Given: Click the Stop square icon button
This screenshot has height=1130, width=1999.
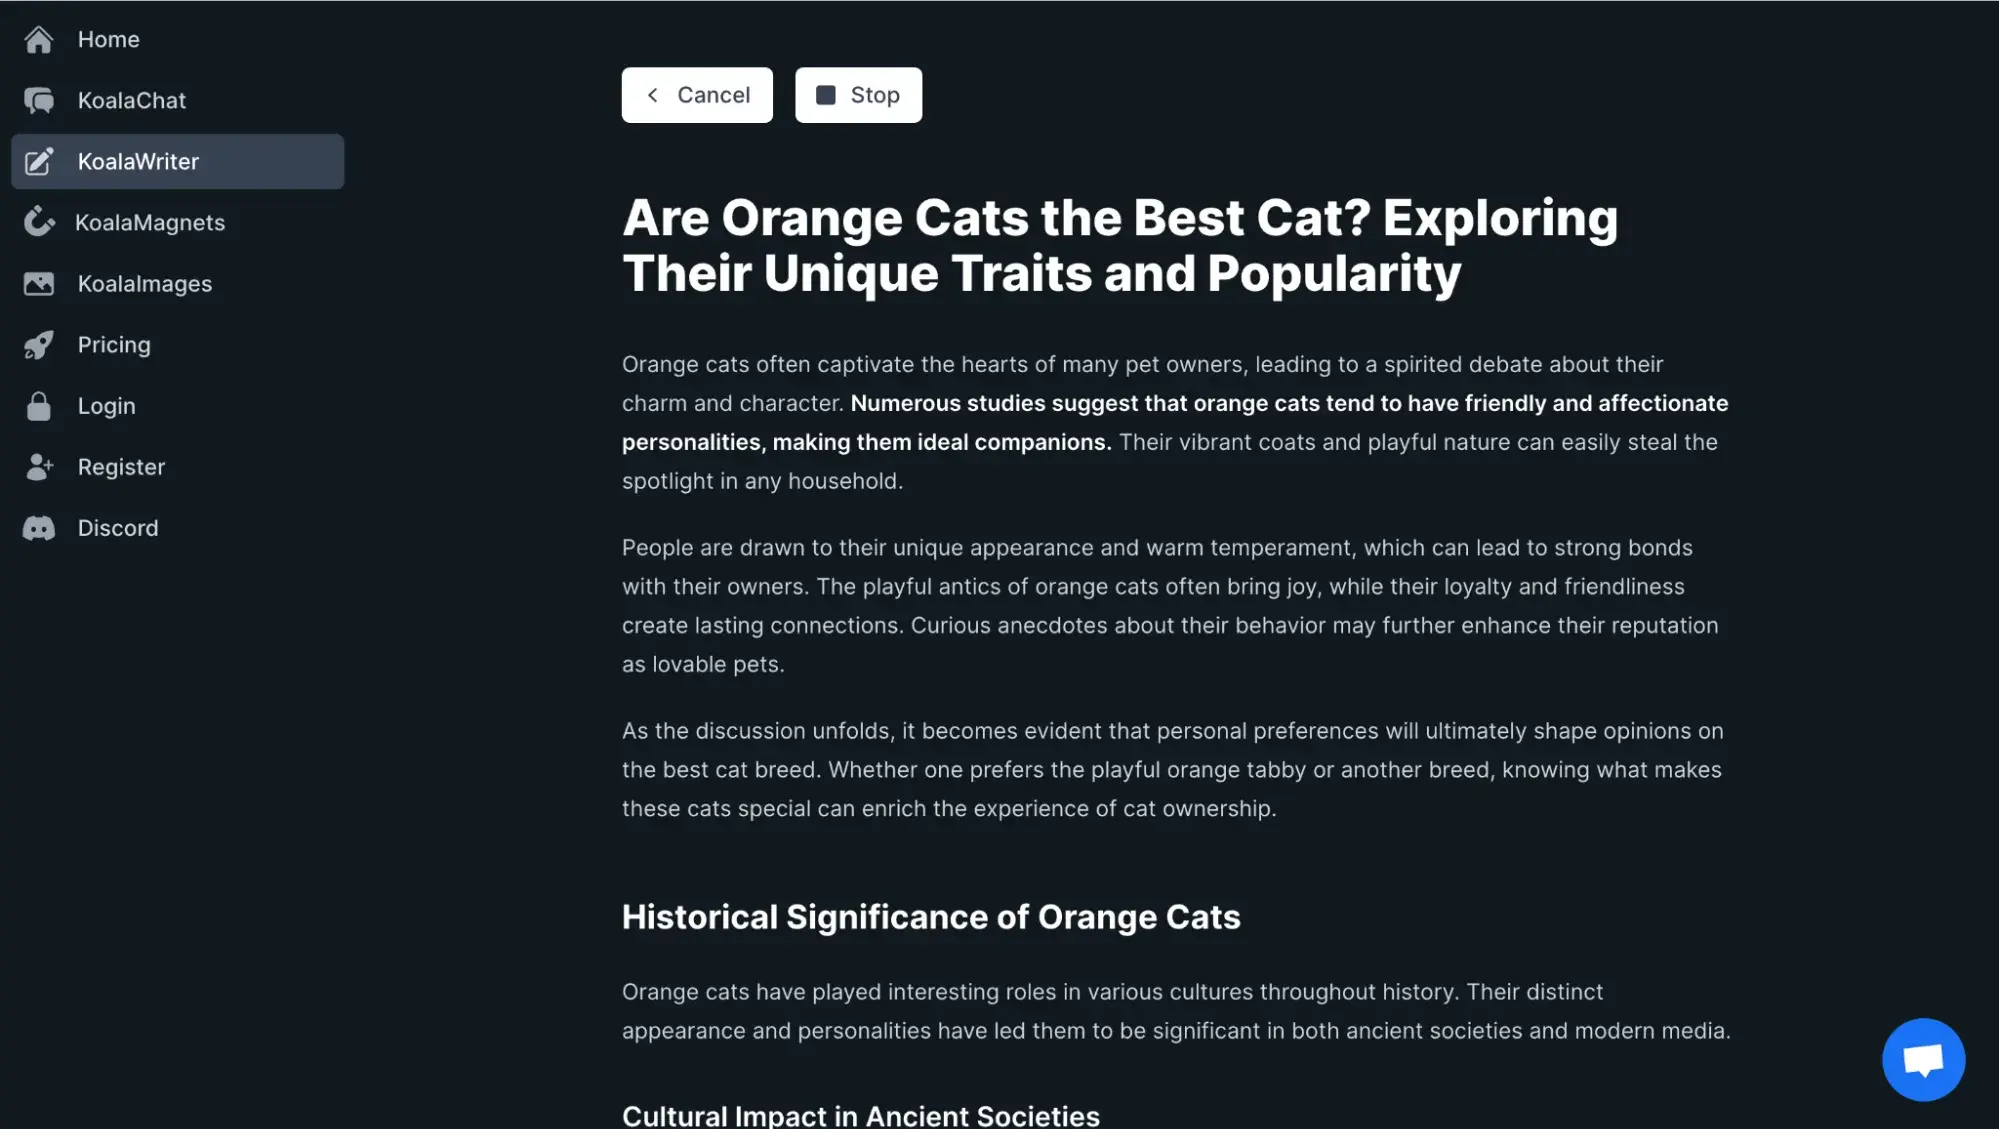Looking at the screenshot, I should [x=824, y=93].
